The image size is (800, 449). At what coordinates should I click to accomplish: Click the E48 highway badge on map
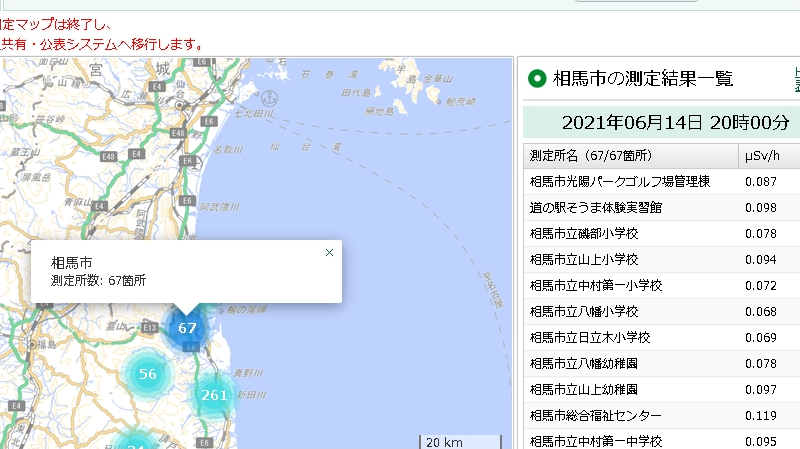(x=178, y=132)
